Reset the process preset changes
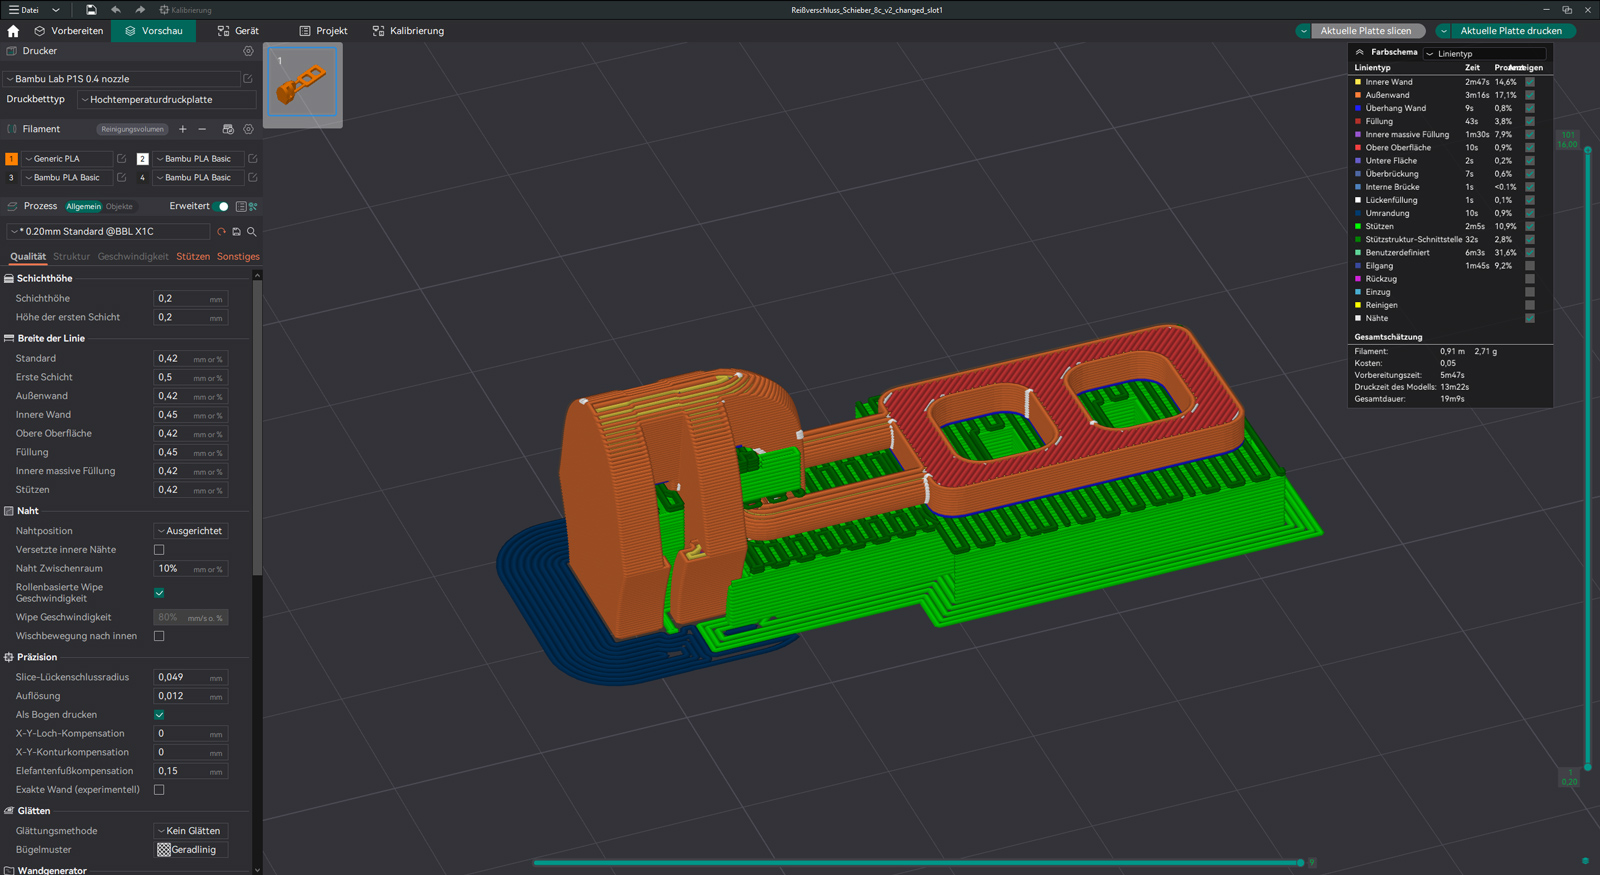The height and width of the screenshot is (875, 1600). (222, 232)
